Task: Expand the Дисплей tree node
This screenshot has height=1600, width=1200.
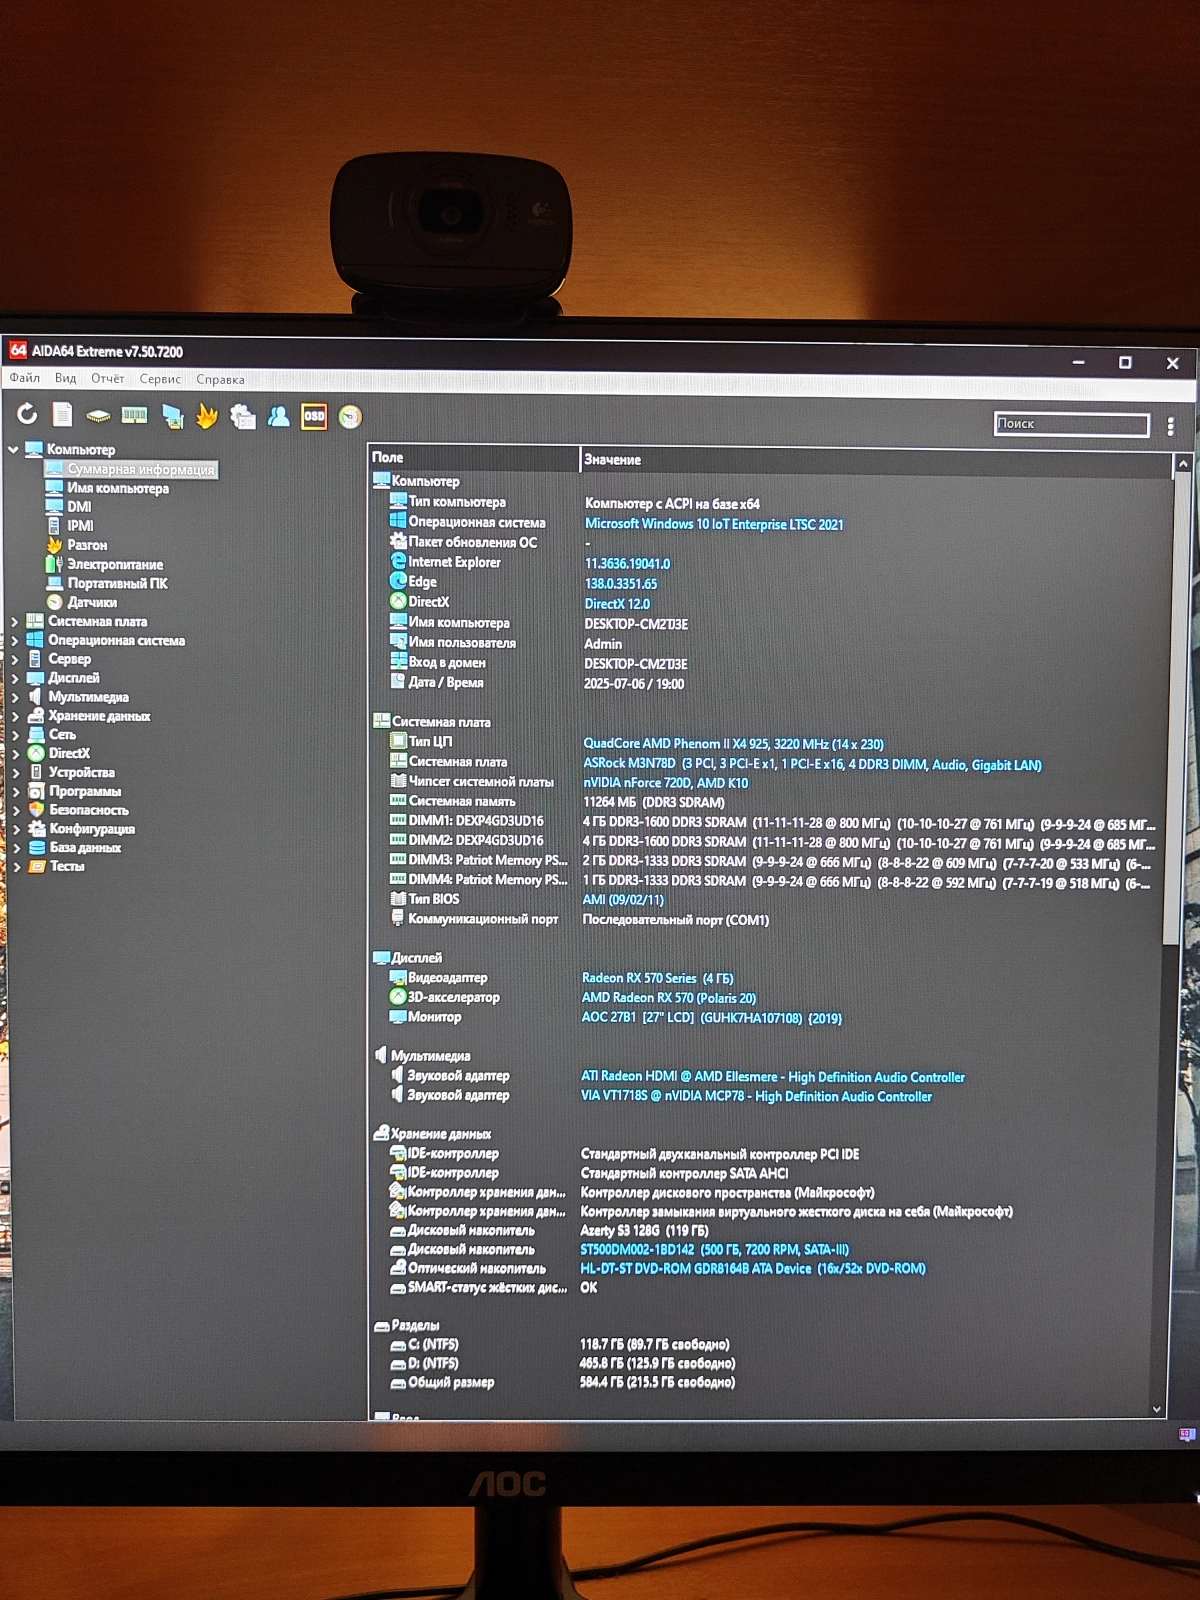Action: tap(14, 678)
